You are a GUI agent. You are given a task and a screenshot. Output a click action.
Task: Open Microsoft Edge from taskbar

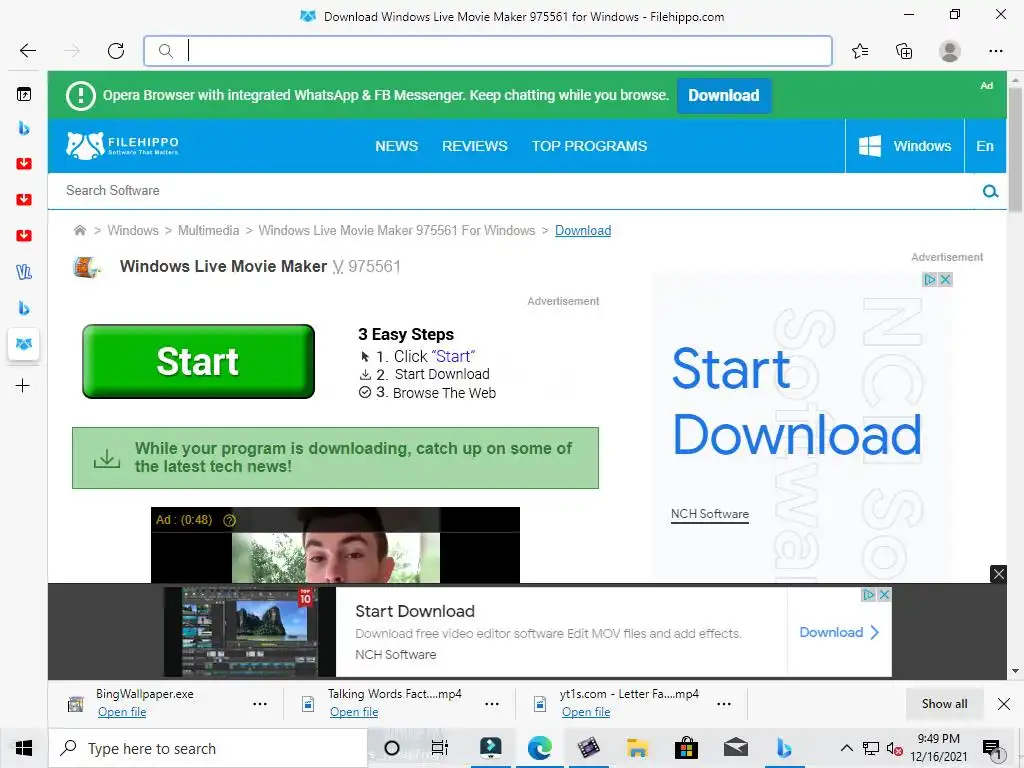(x=539, y=748)
